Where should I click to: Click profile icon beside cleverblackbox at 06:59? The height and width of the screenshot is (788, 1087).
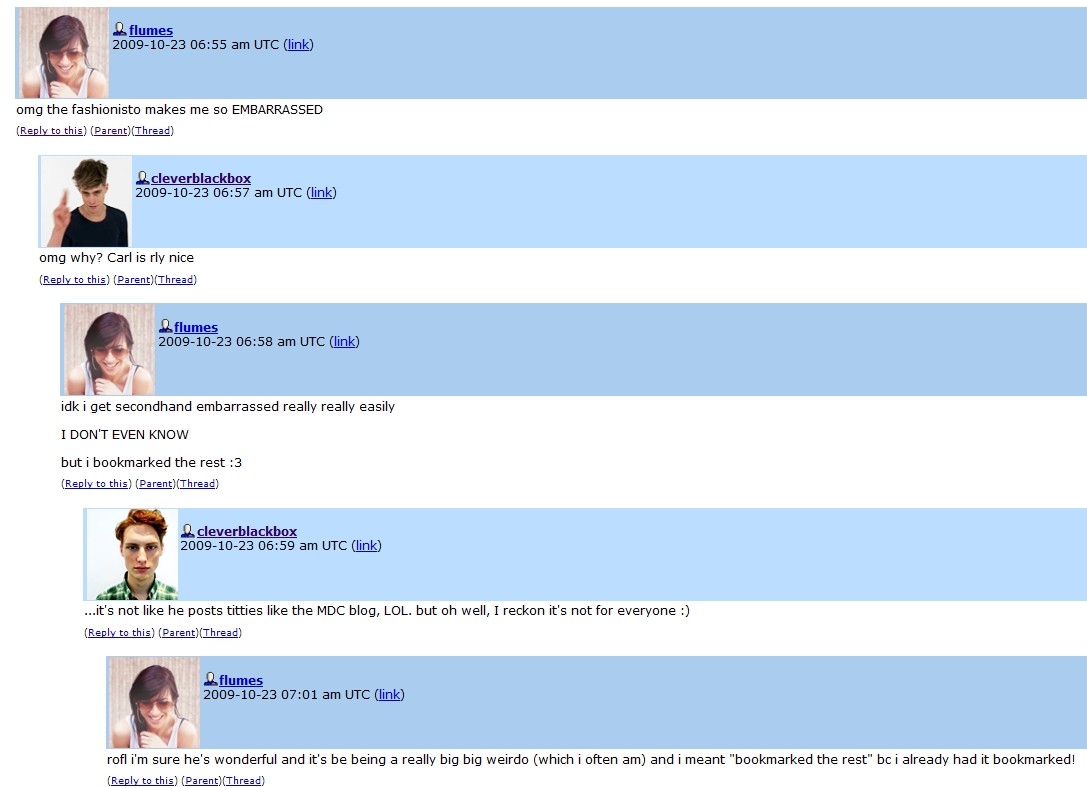pyautogui.click(x=188, y=530)
